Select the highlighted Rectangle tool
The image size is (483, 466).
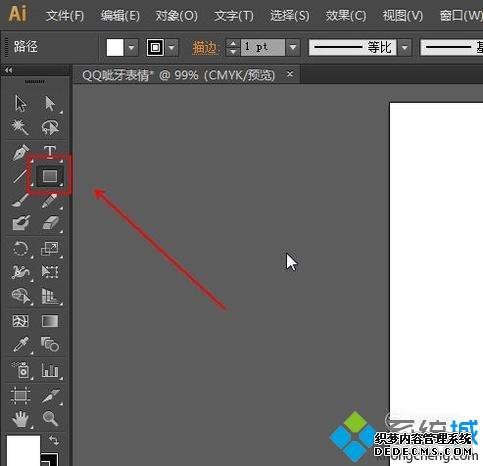pyautogui.click(x=50, y=175)
